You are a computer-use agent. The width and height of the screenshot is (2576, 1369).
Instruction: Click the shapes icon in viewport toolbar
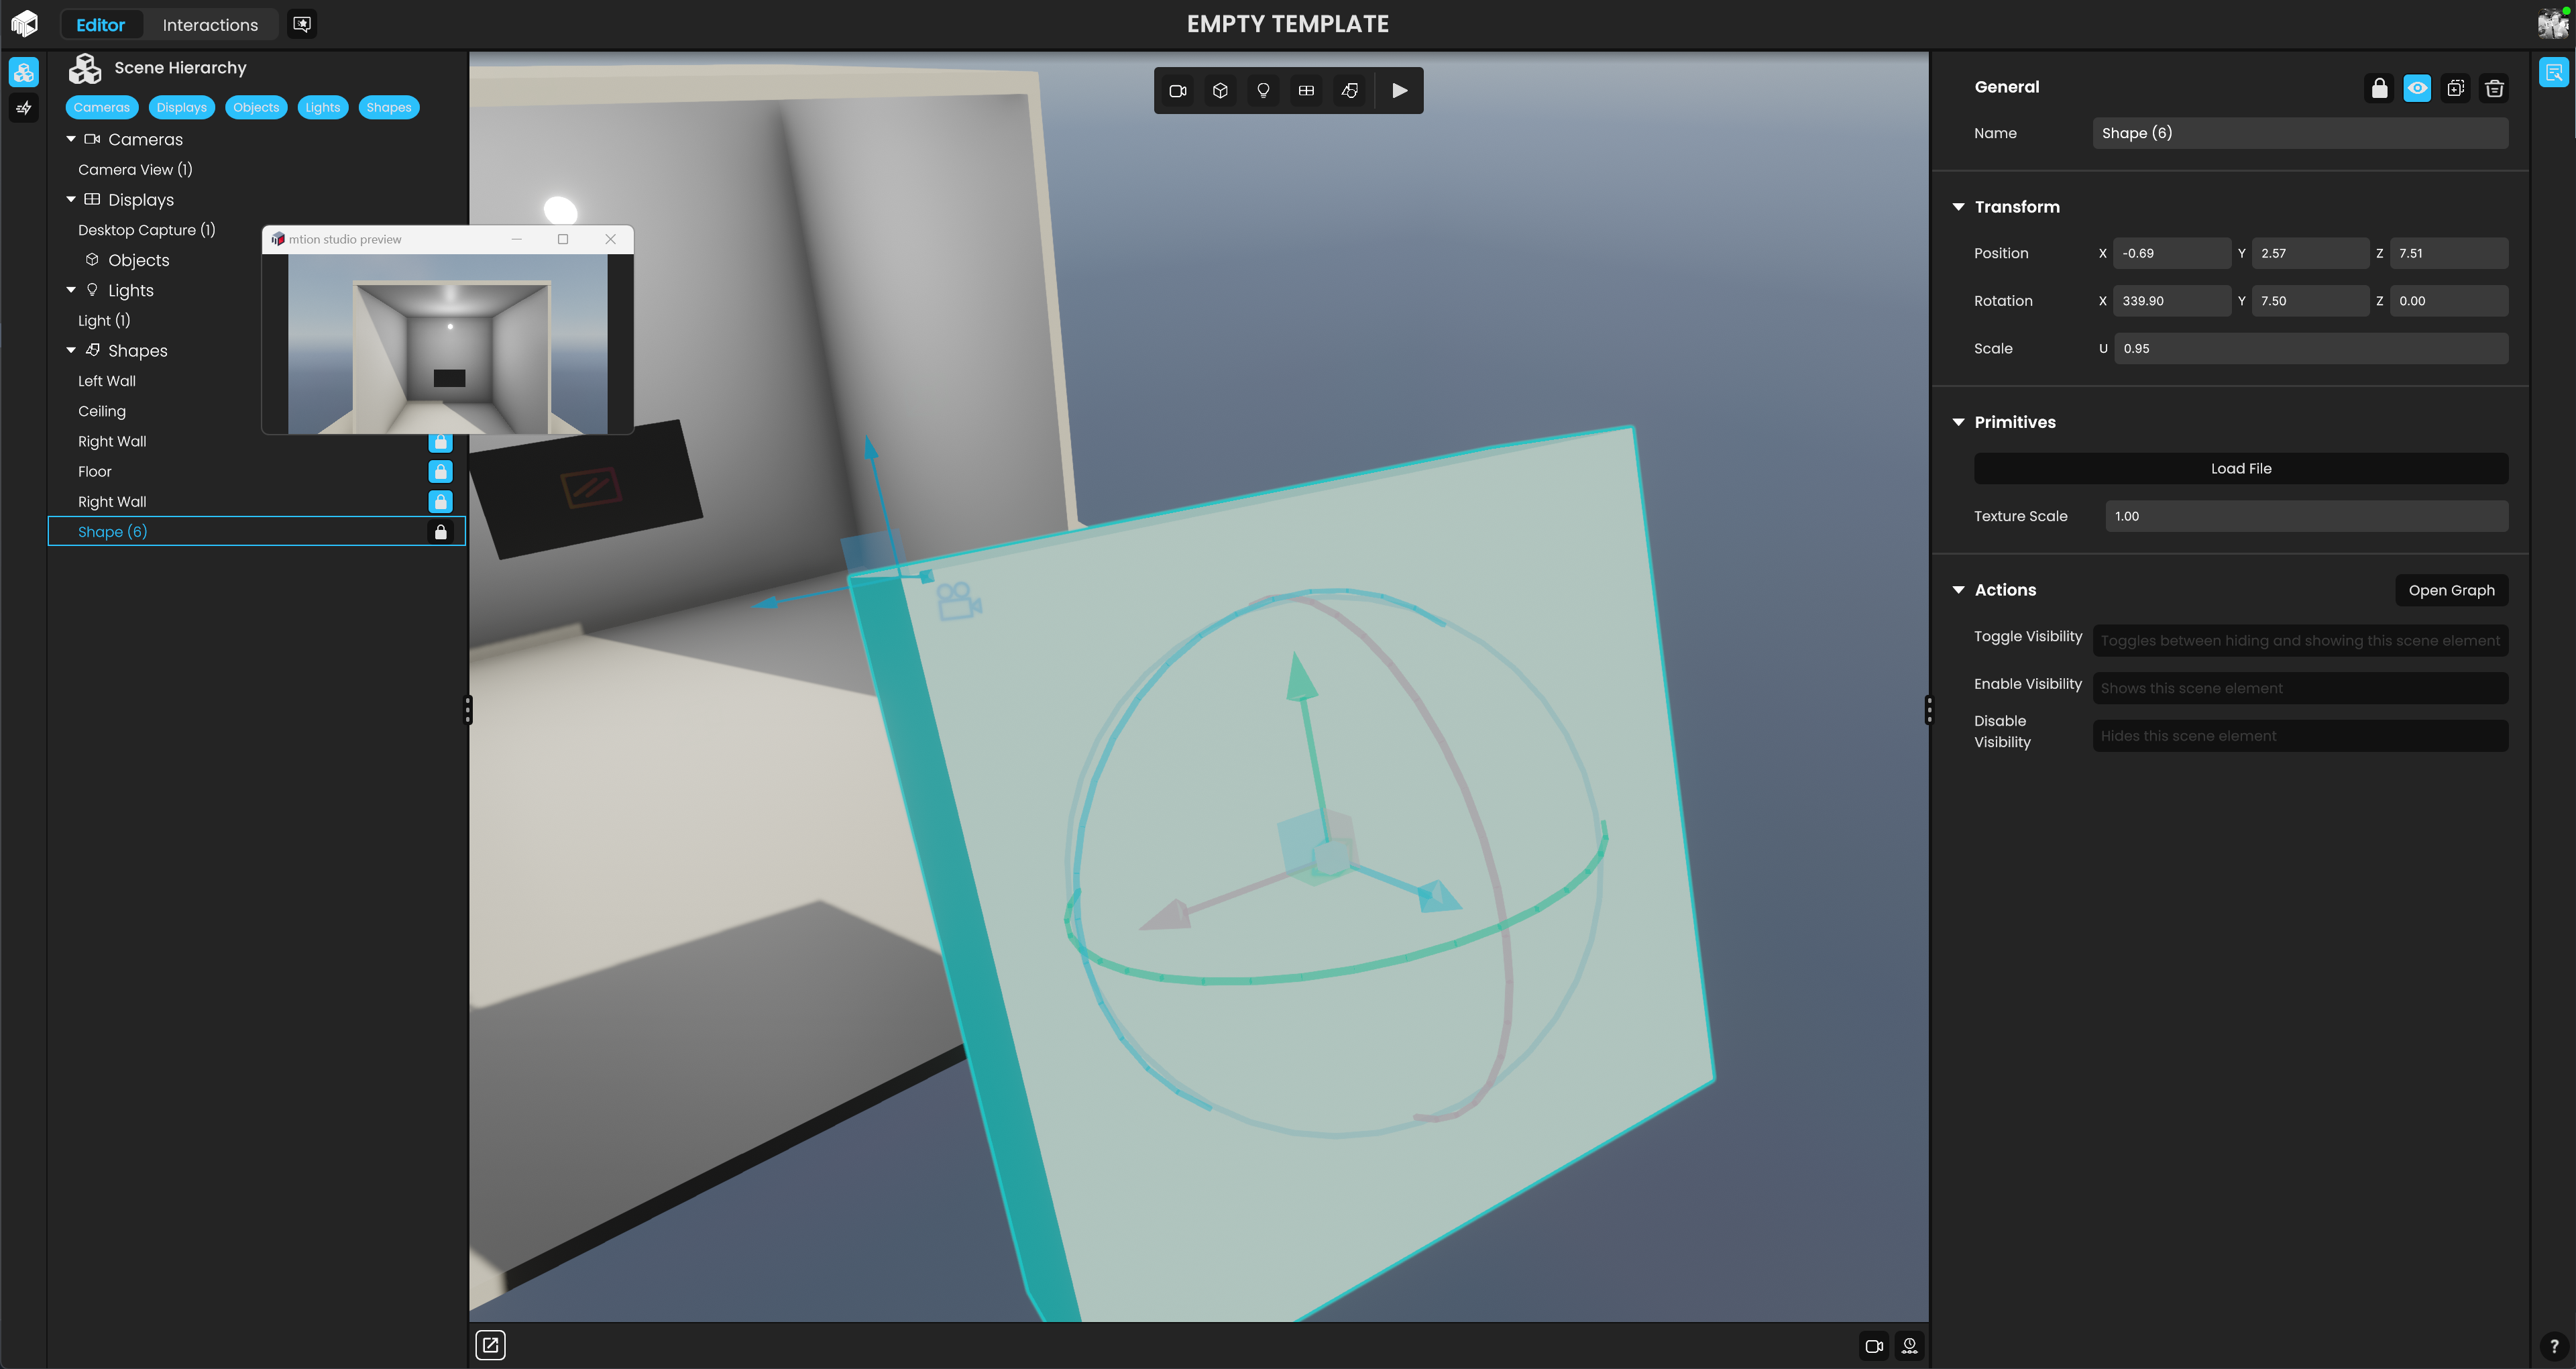tap(1349, 91)
